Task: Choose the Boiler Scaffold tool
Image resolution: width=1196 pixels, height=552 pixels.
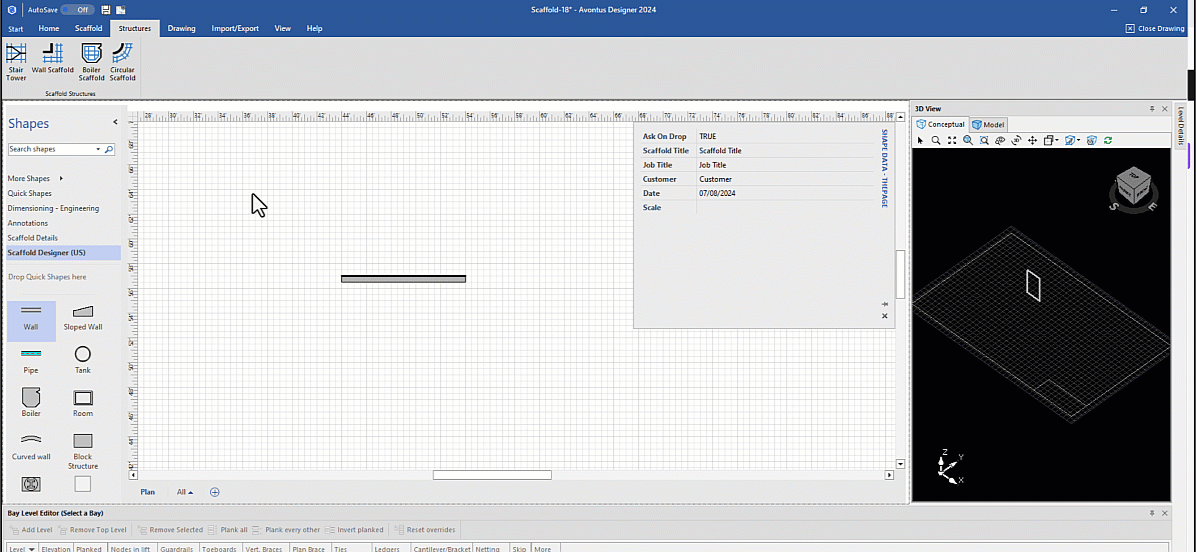Action: [x=91, y=60]
